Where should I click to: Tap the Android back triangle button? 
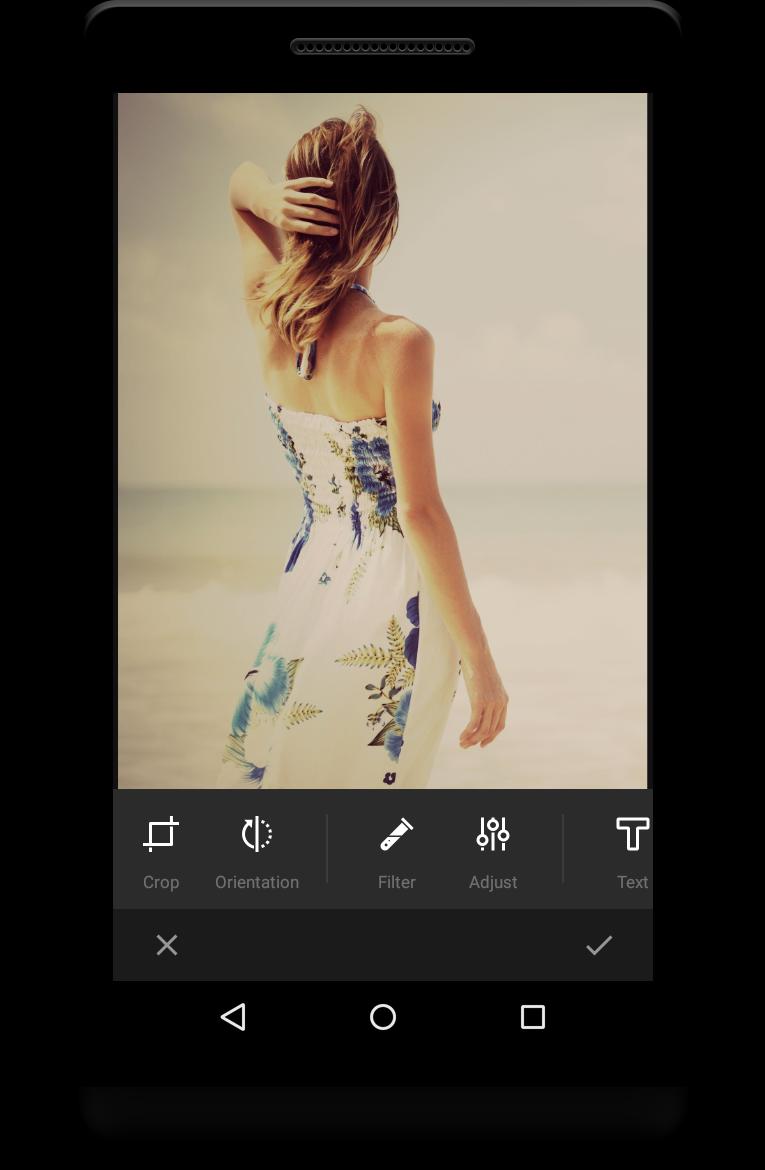point(234,1017)
